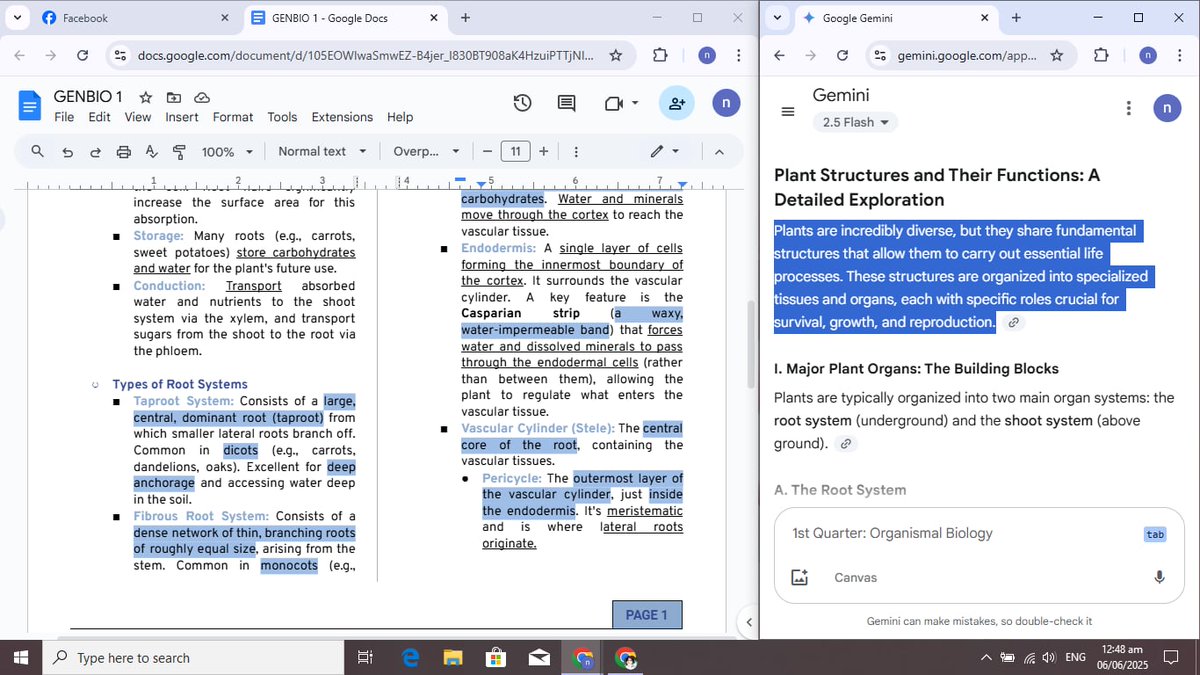The image size is (1200, 675).
Task: Open version history clock icon
Action: (x=522, y=103)
